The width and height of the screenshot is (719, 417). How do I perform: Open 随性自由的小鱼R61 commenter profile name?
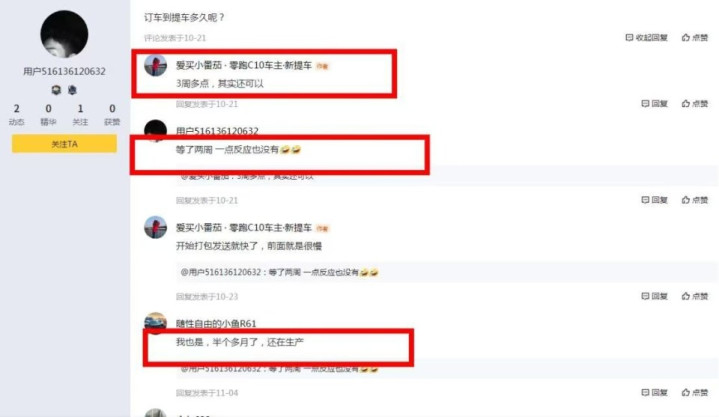click(216, 323)
